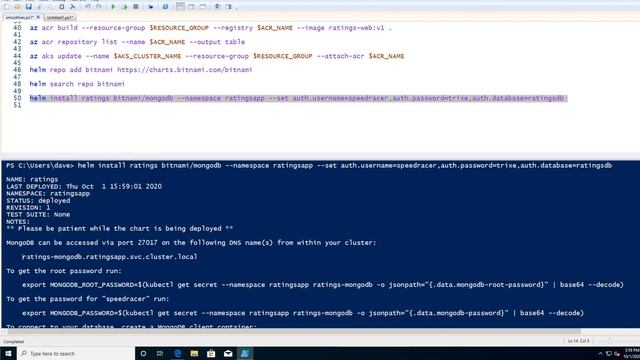Show script pane on the right
Viewport: 640px width, 360px height.
(x=191, y=7)
